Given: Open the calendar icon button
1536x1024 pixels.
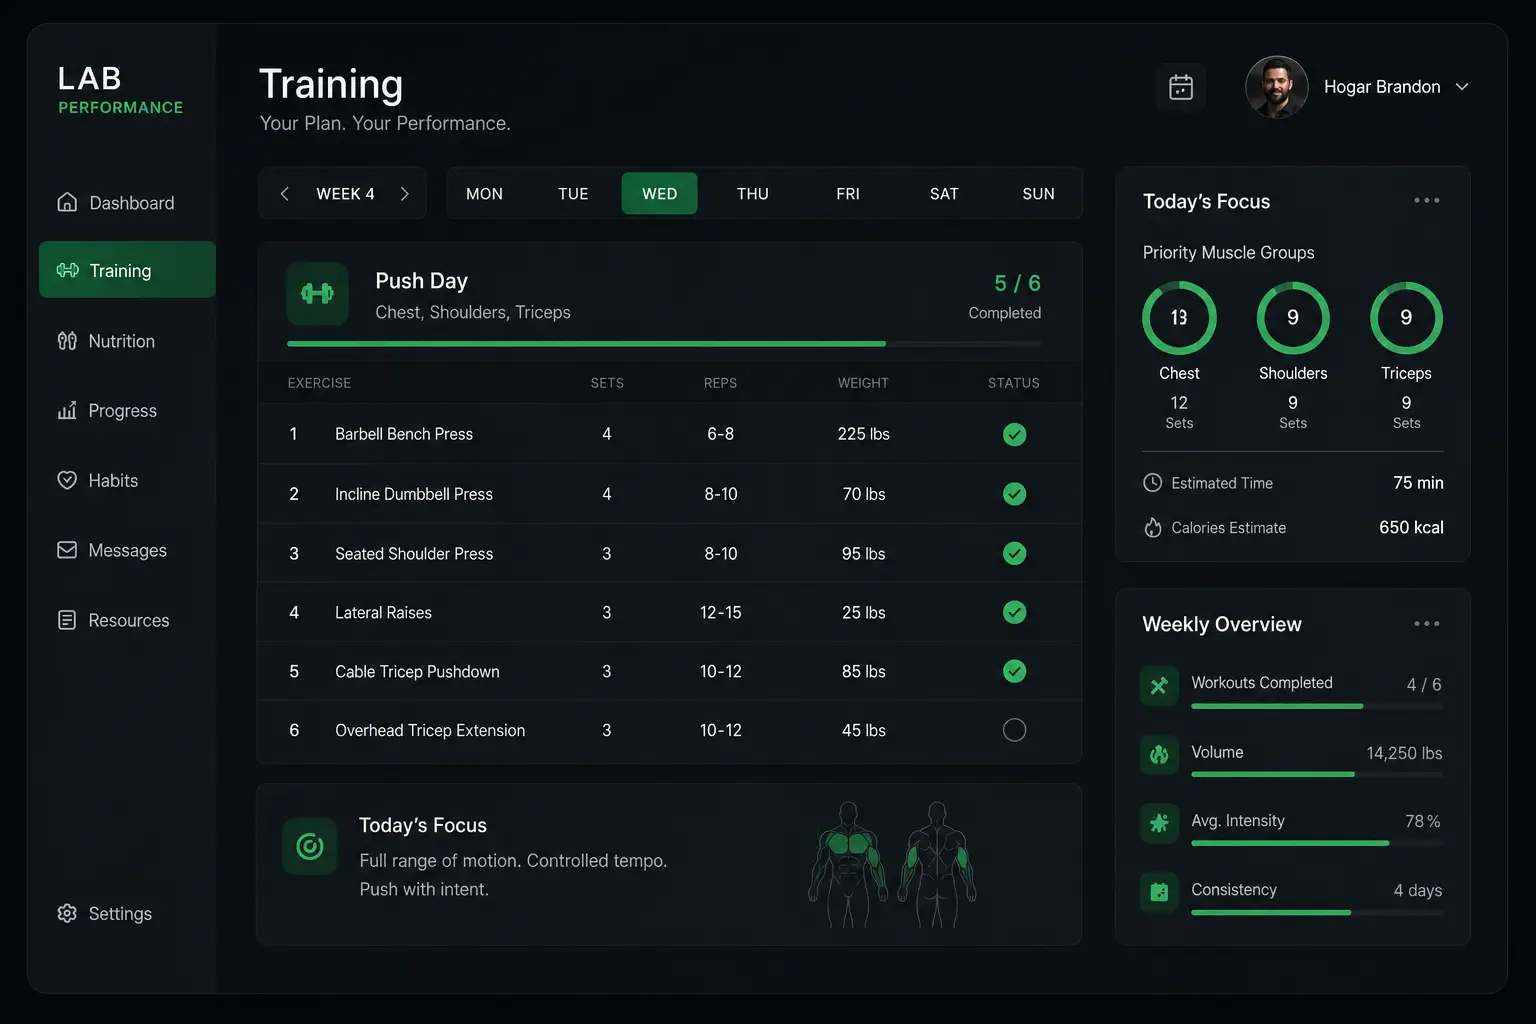Looking at the screenshot, I should 1181,87.
